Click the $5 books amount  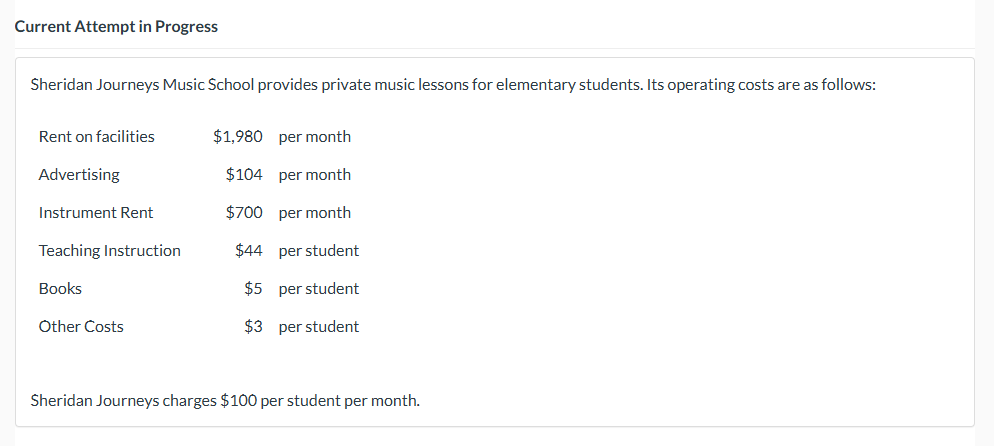tap(253, 288)
